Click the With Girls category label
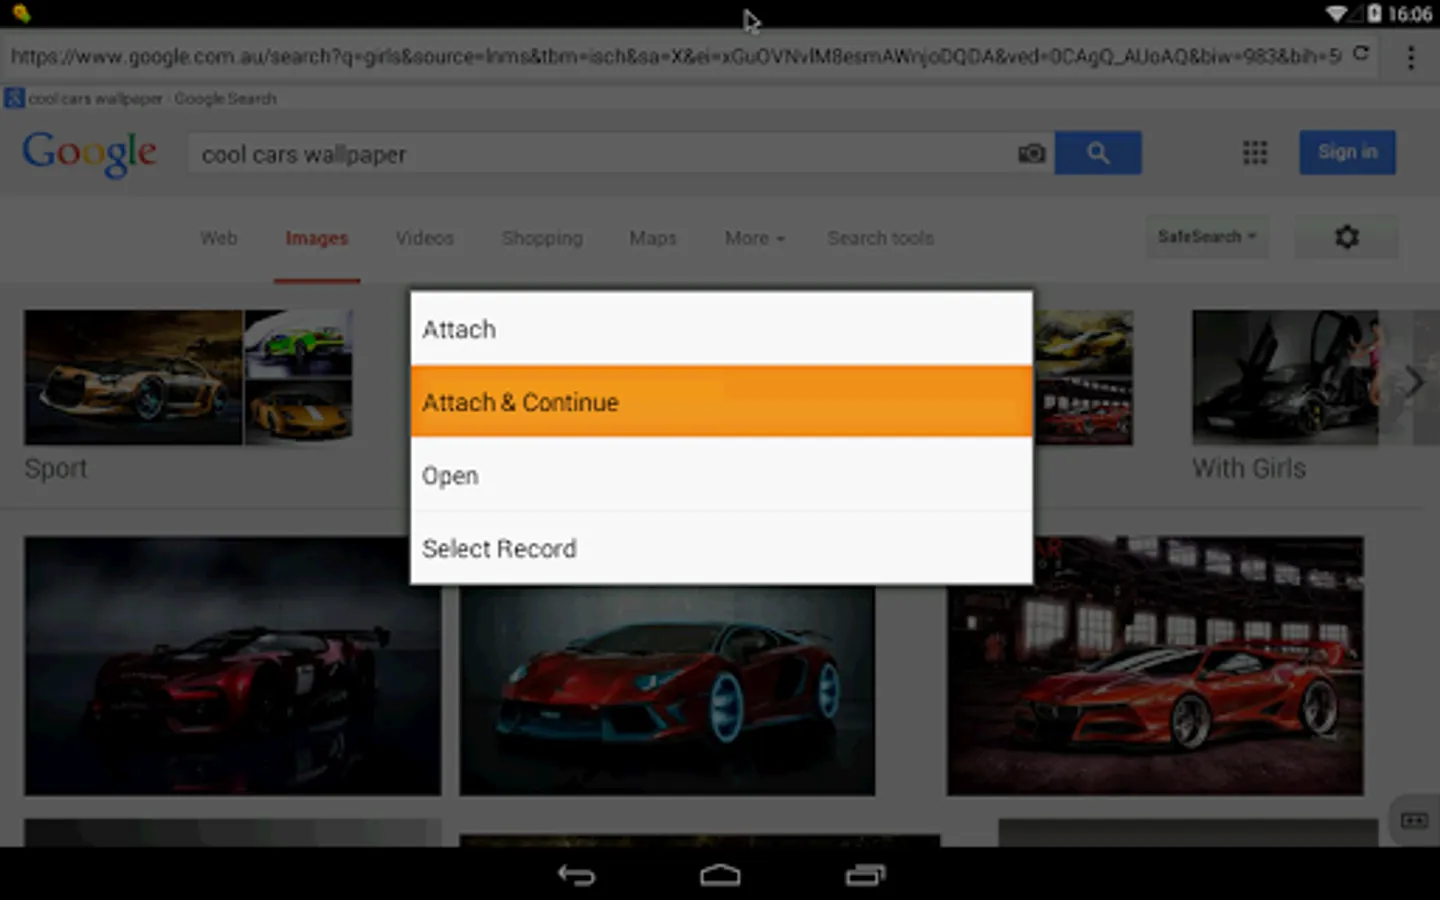This screenshot has width=1440, height=900. point(1249,468)
